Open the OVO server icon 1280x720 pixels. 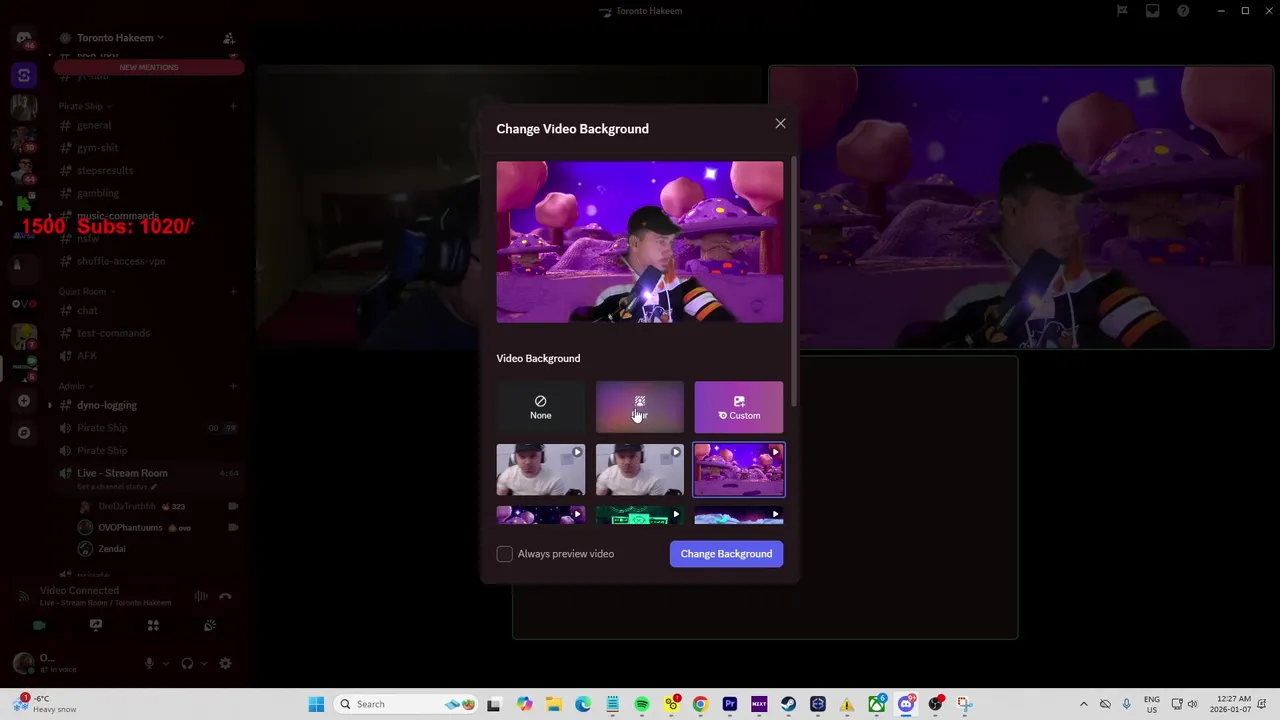click(24, 303)
